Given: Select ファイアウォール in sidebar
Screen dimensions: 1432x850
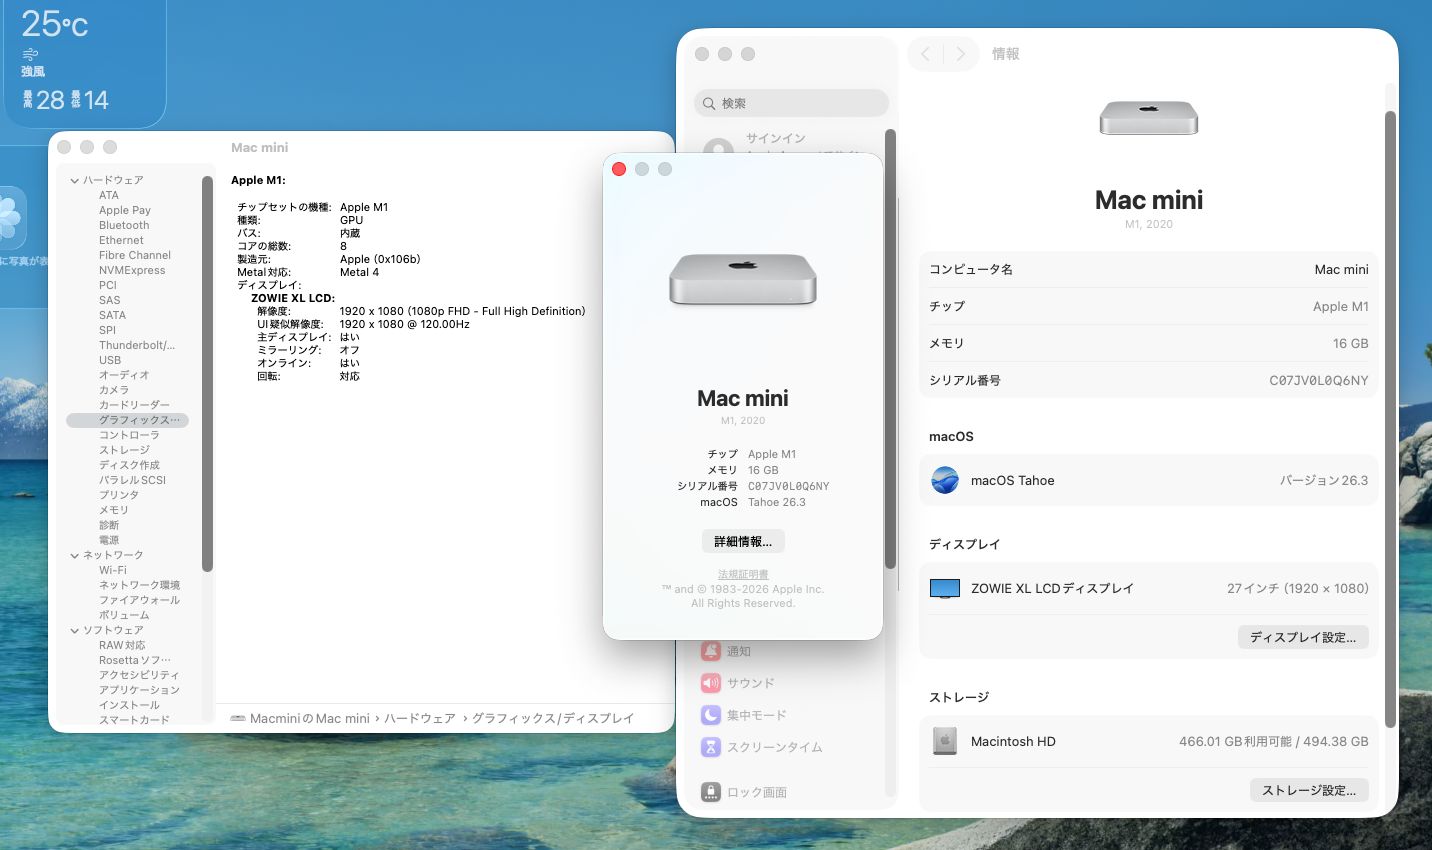Looking at the screenshot, I should [x=139, y=600].
